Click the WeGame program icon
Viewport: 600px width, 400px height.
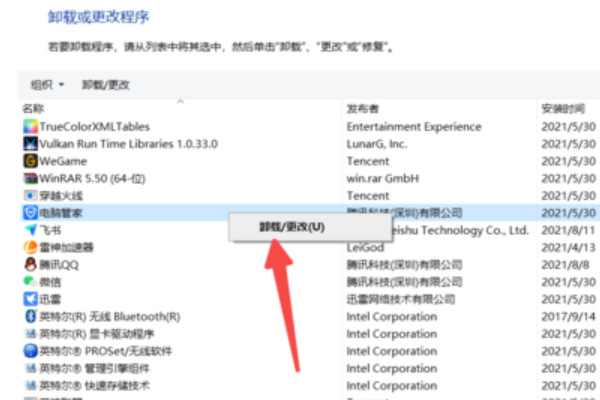(31, 161)
